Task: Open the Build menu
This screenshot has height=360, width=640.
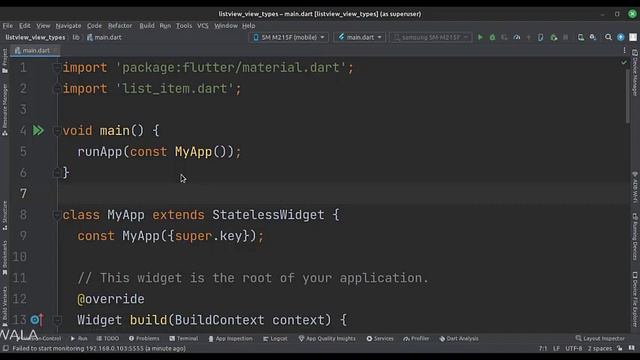Action: [147, 25]
